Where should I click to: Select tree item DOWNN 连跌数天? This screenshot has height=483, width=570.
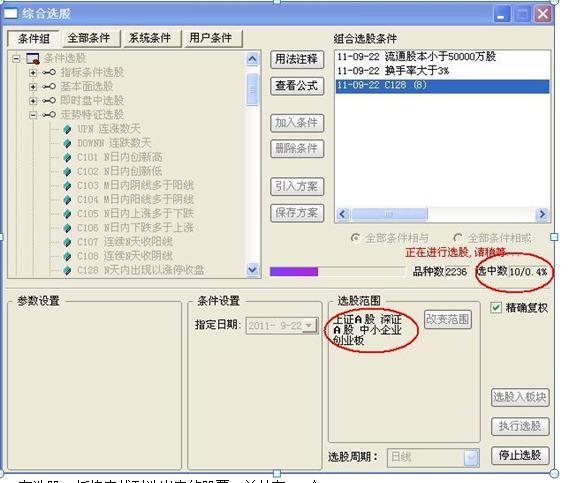click(x=114, y=143)
